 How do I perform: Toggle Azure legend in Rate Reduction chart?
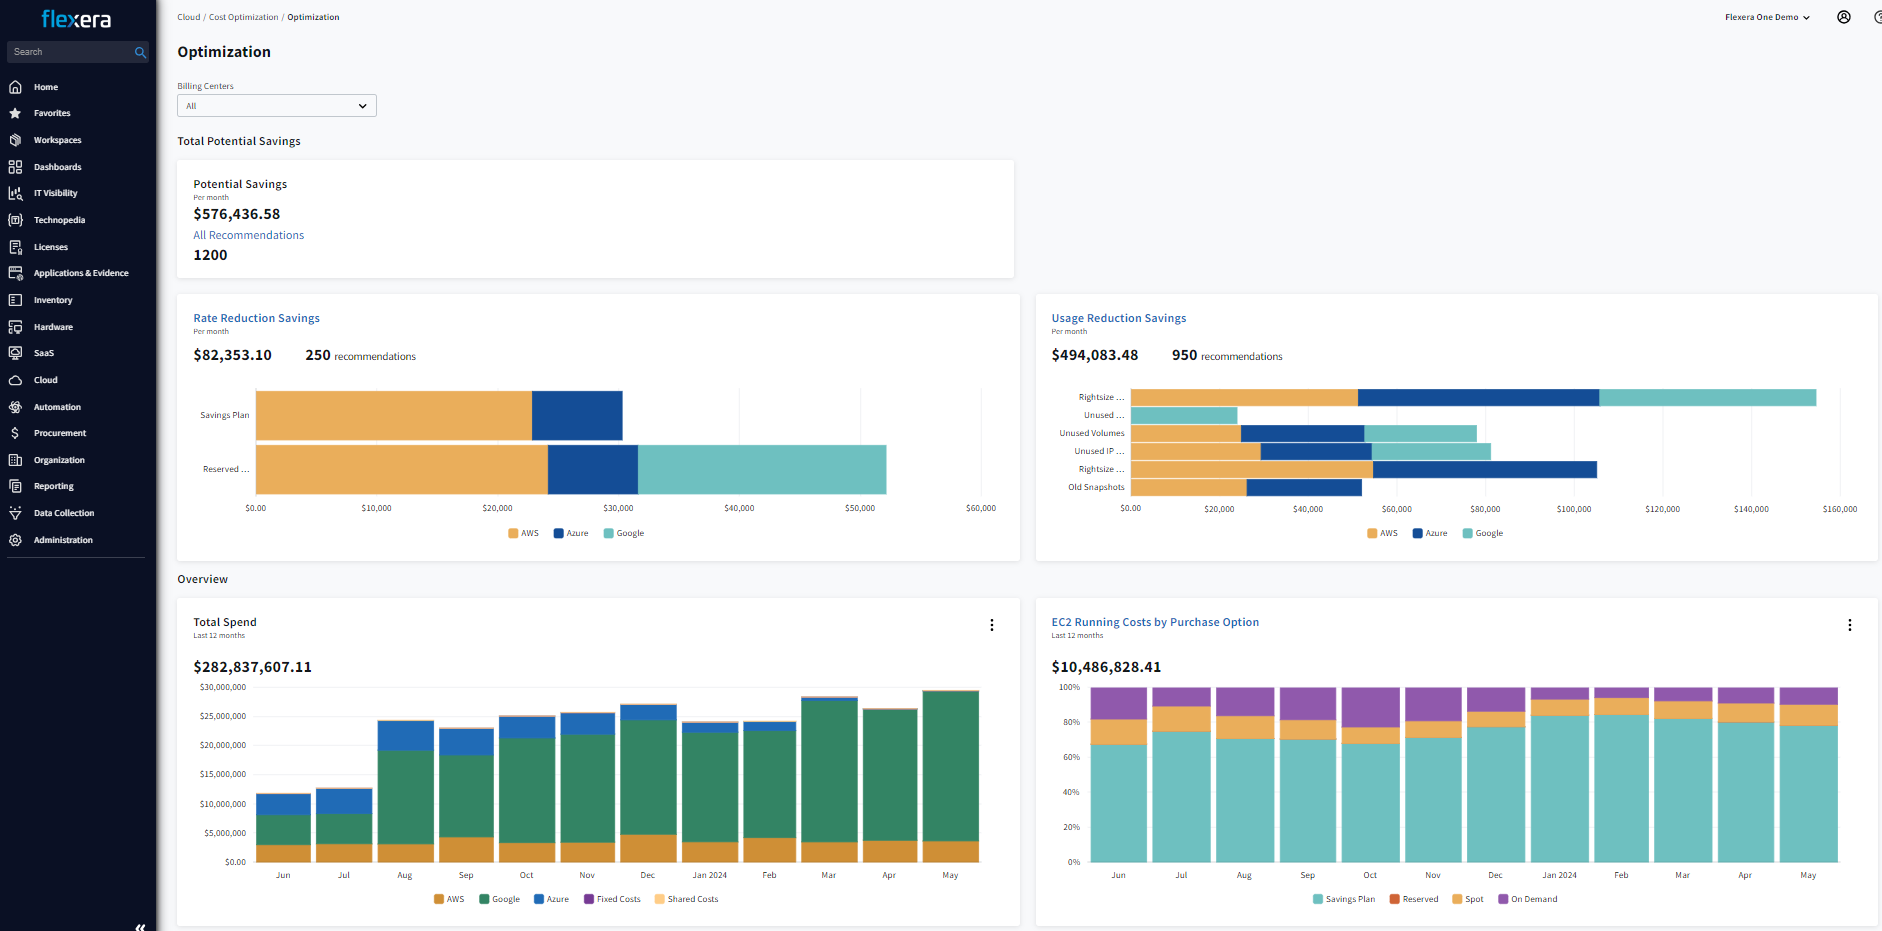pos(571,533)
